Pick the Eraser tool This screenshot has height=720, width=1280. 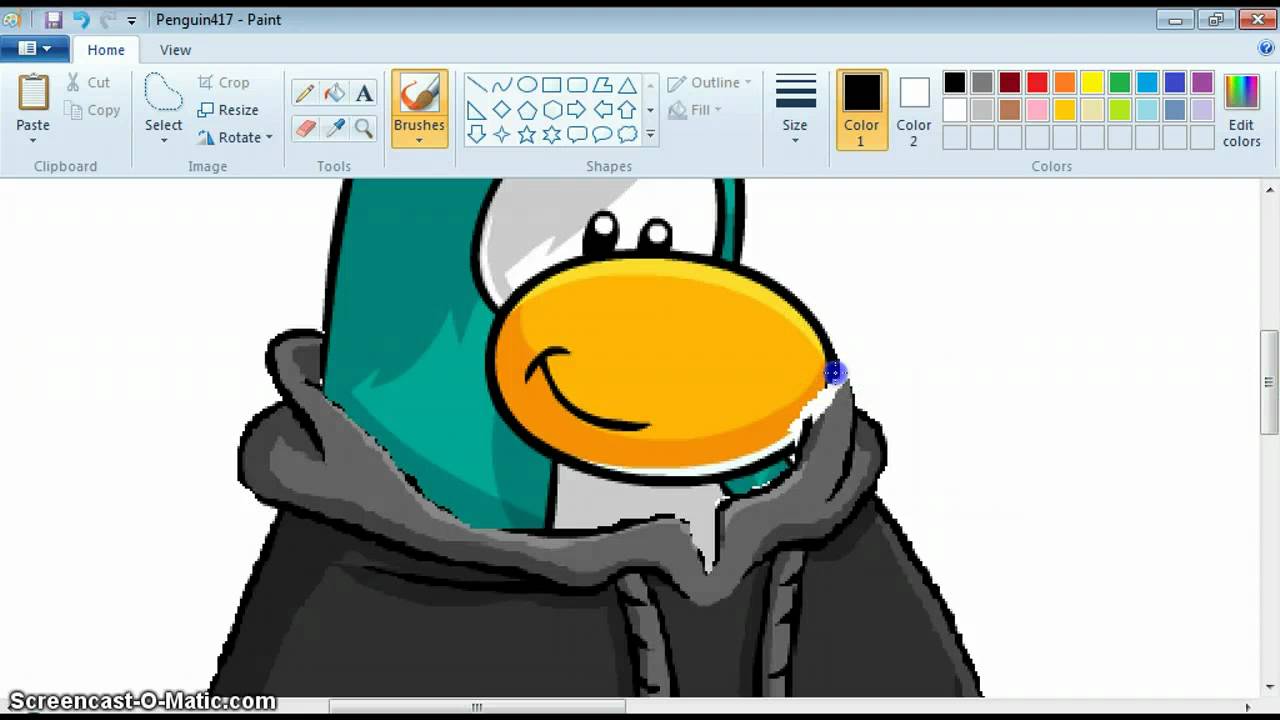305,128
